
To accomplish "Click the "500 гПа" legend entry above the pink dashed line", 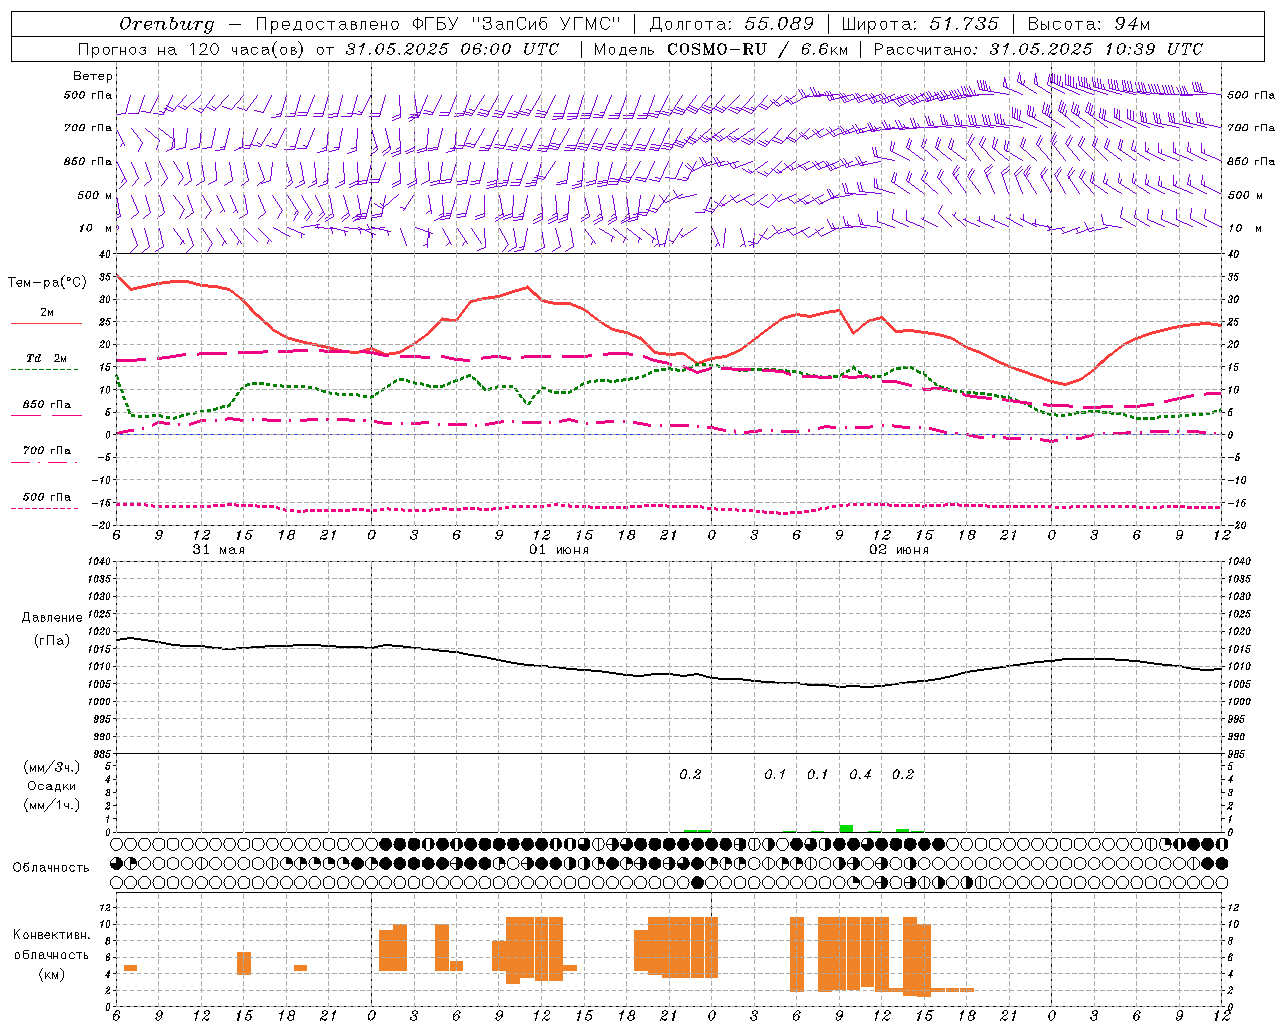I will coord(47,497).
